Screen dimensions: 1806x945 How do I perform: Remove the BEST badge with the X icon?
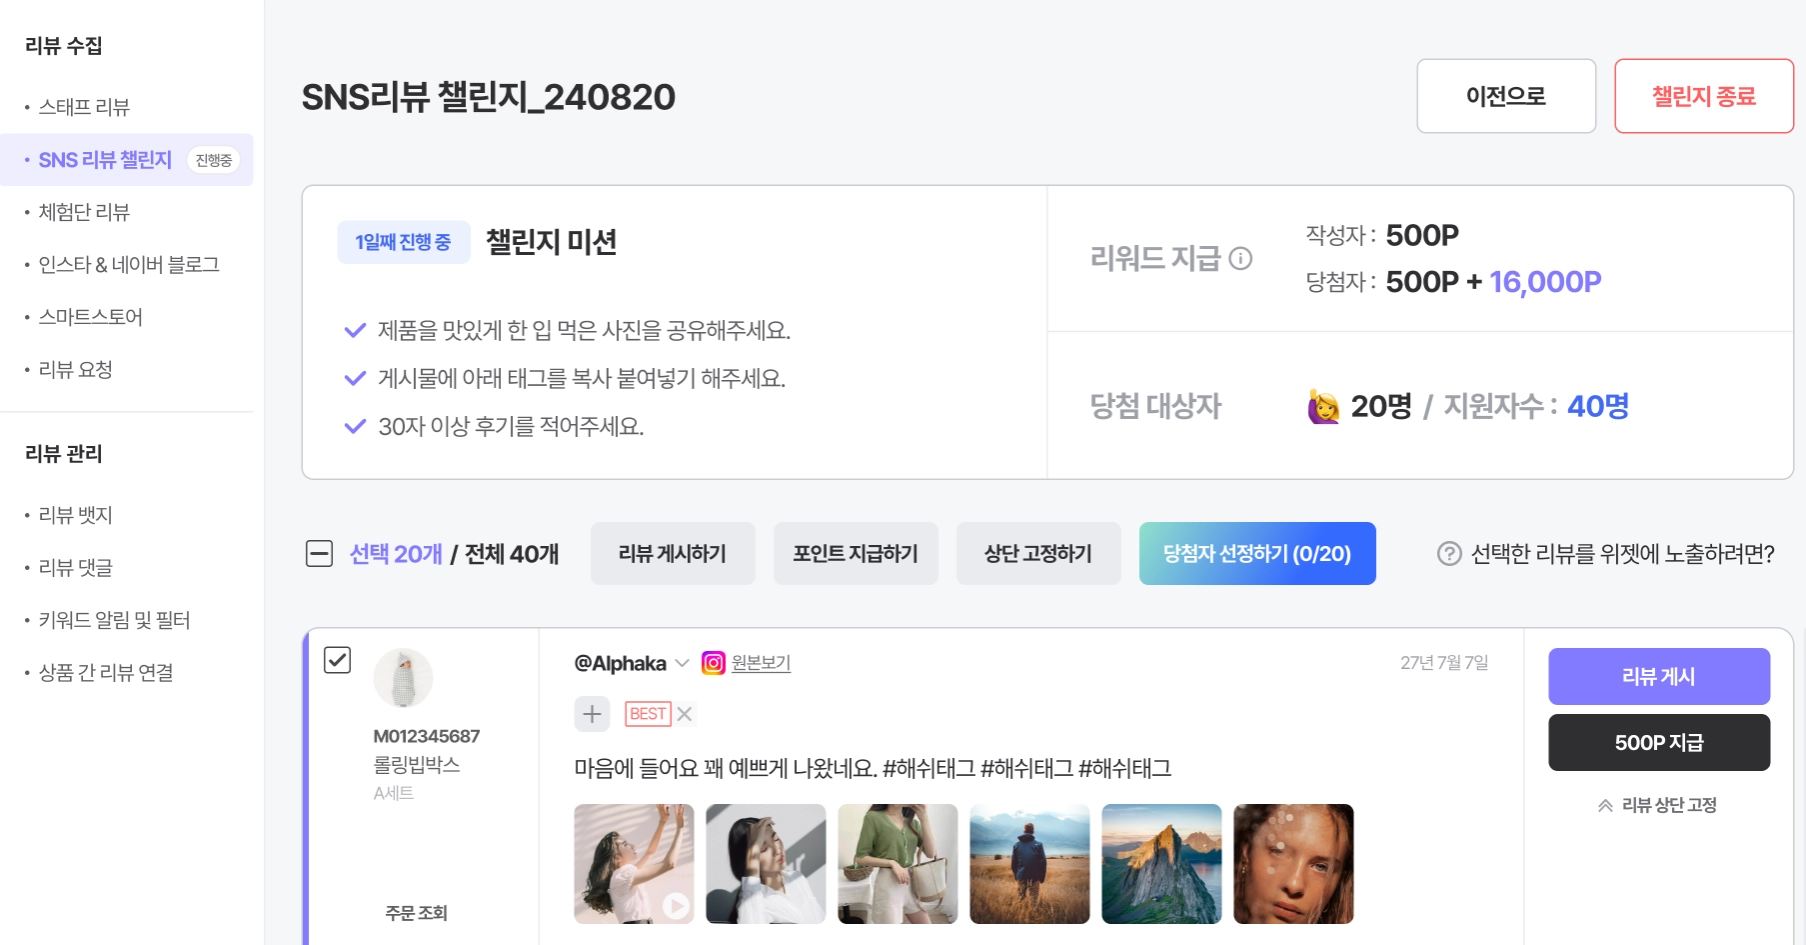coord(684,714)
